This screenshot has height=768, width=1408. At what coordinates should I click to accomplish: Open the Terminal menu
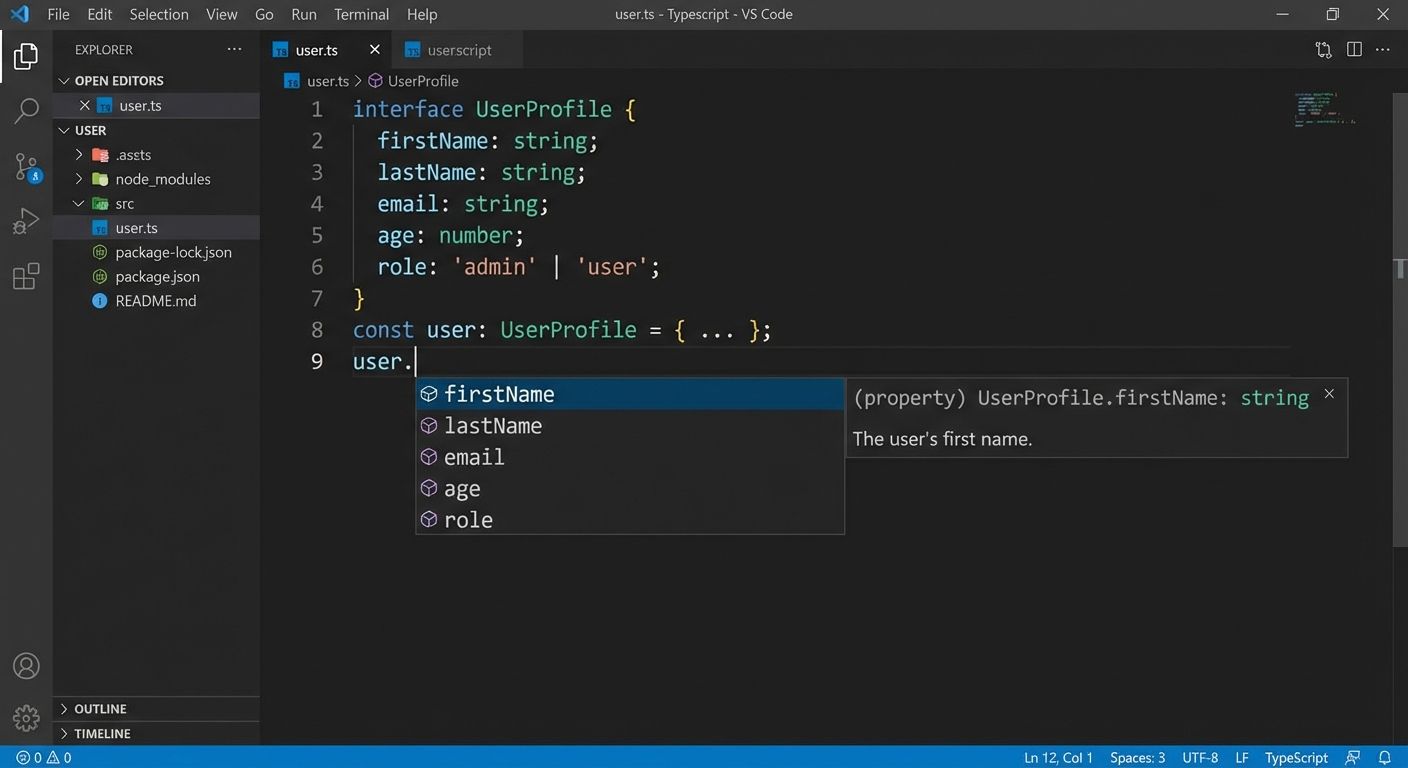(x=360, y=14)
